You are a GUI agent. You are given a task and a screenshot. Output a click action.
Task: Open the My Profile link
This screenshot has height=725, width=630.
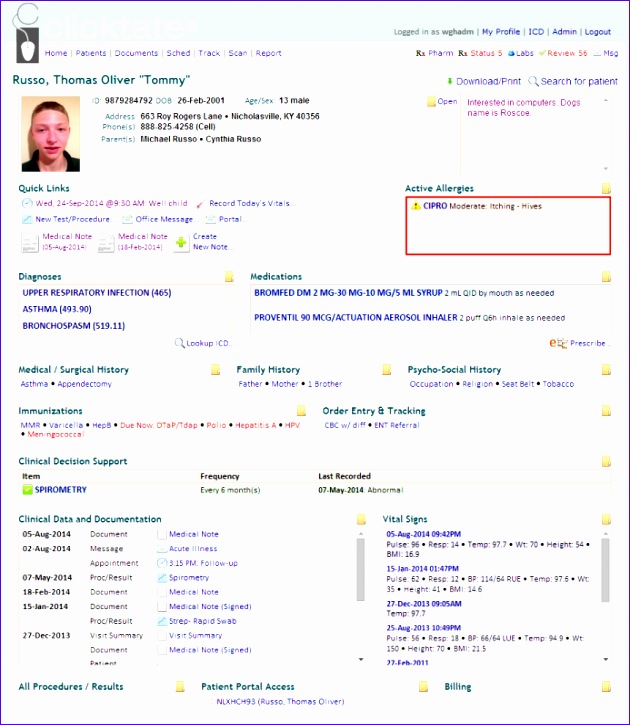click(500, 32)
